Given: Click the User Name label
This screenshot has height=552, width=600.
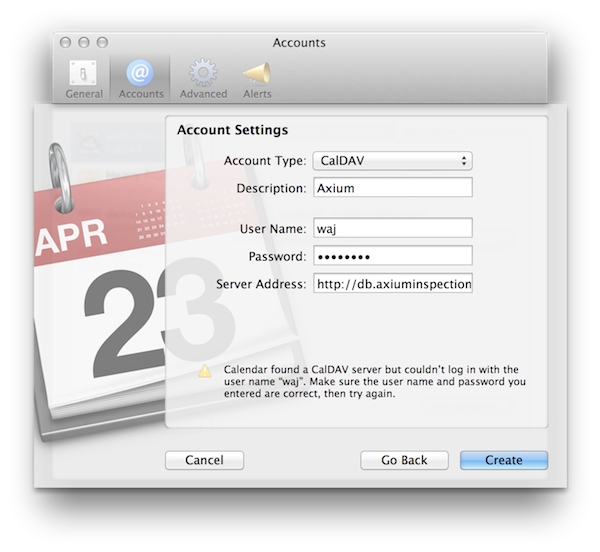Looking at the screenshot, I should point(273,229).
